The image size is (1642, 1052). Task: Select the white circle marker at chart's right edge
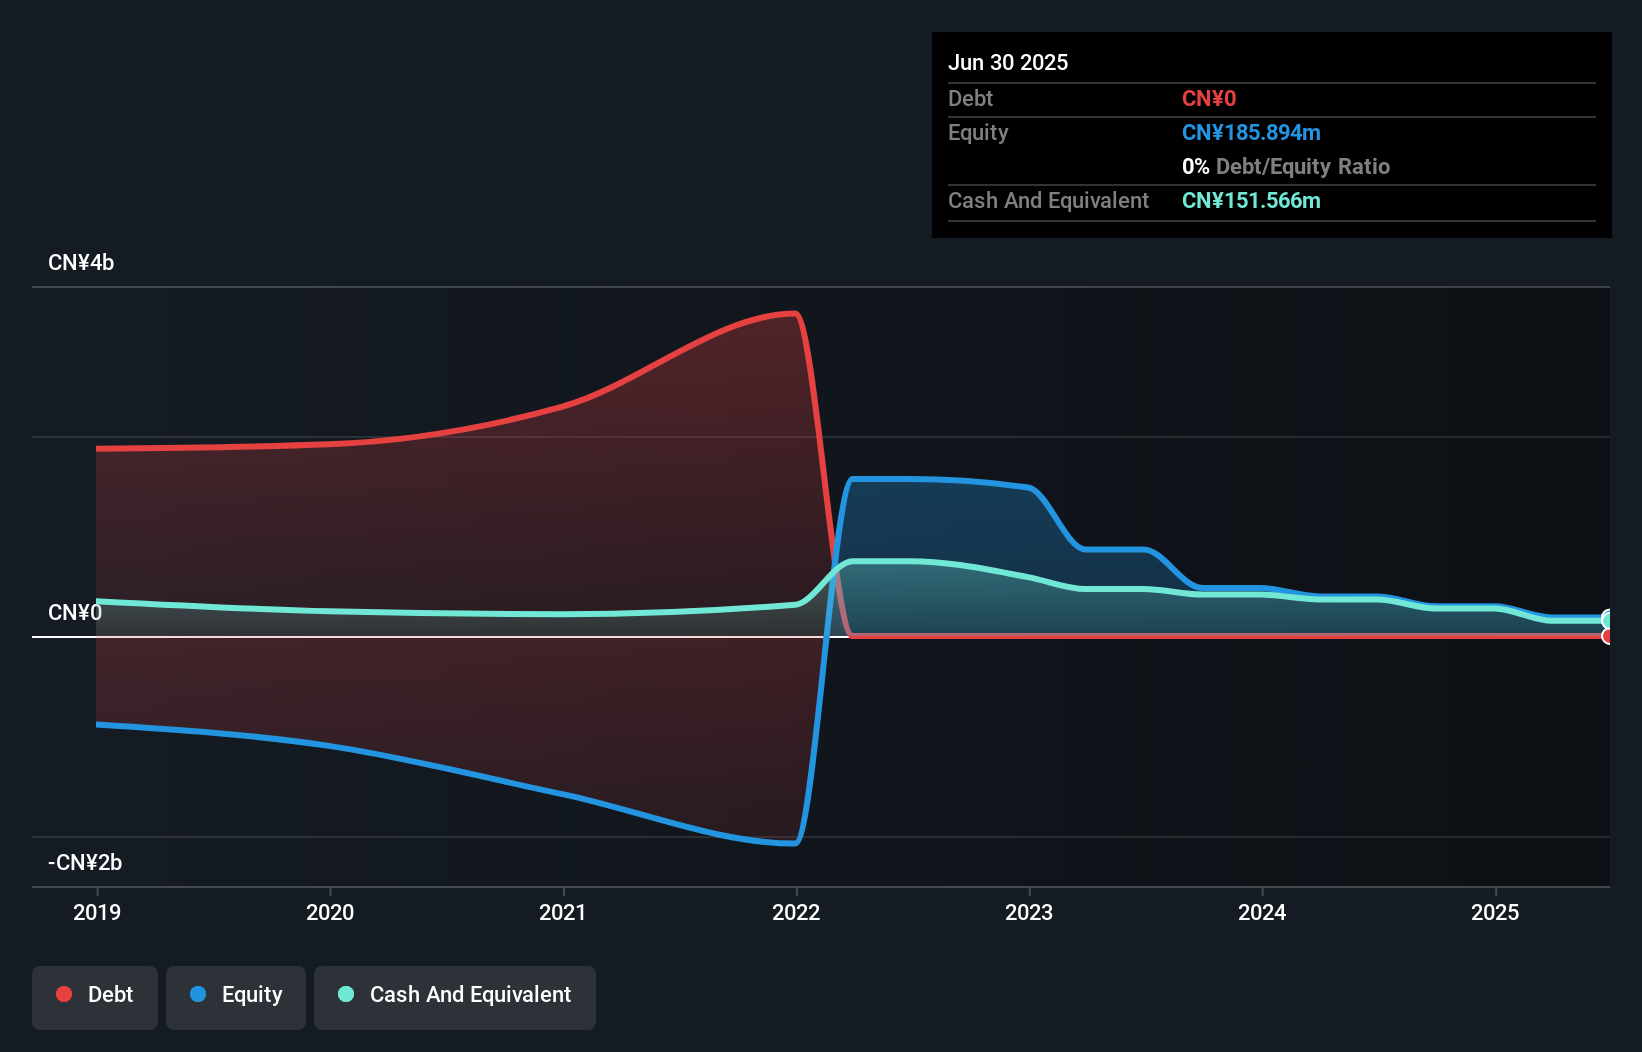click(1606, 619)
